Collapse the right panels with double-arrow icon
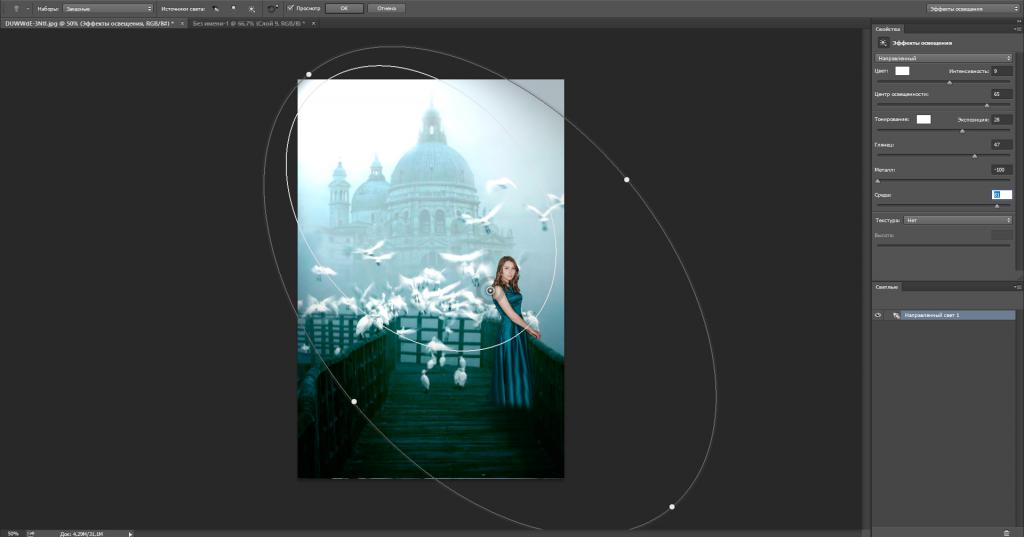The height and width of the screenshot is (537, 1024). click(x=1018, y=22)
